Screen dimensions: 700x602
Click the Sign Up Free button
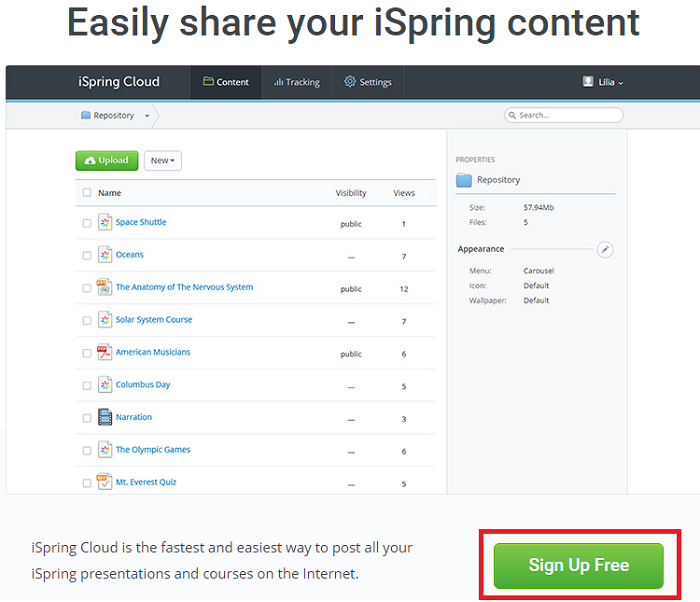coord(578,565)
